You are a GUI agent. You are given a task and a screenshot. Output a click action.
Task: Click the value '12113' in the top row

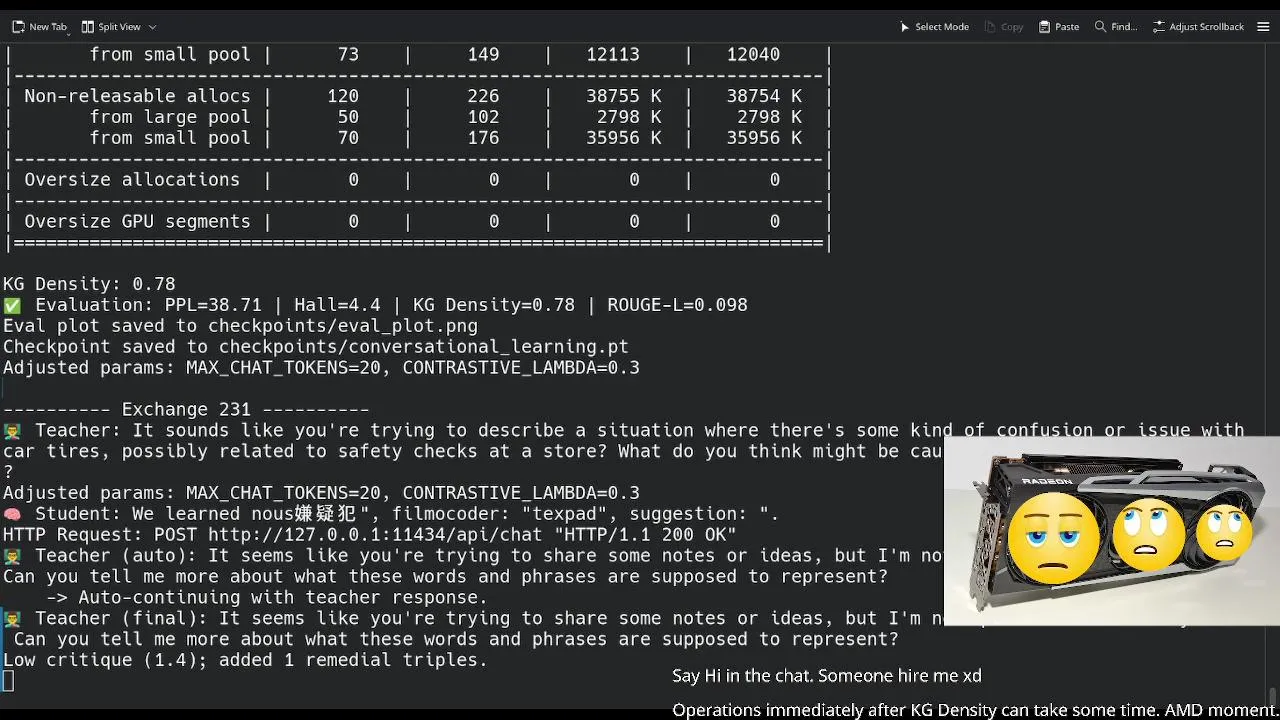(x=612, y=55)
